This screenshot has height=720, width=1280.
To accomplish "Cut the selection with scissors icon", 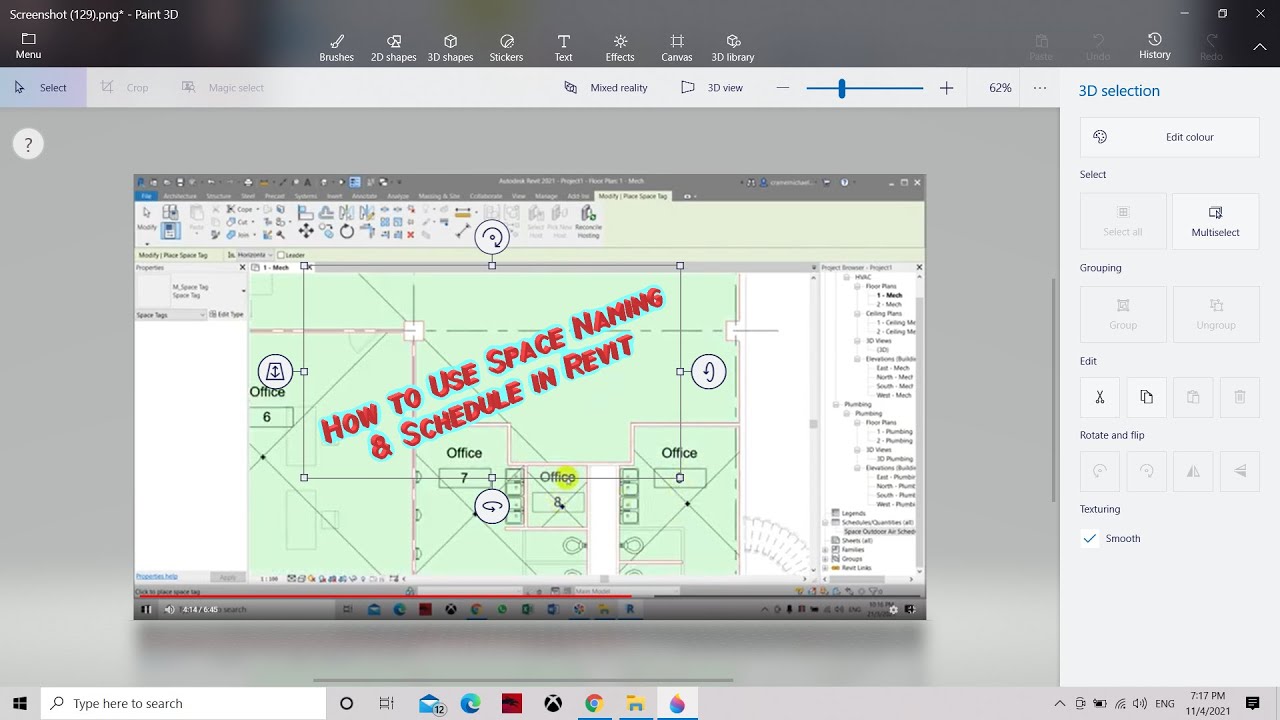I will pyautogui.click(x=1100, y=397).
